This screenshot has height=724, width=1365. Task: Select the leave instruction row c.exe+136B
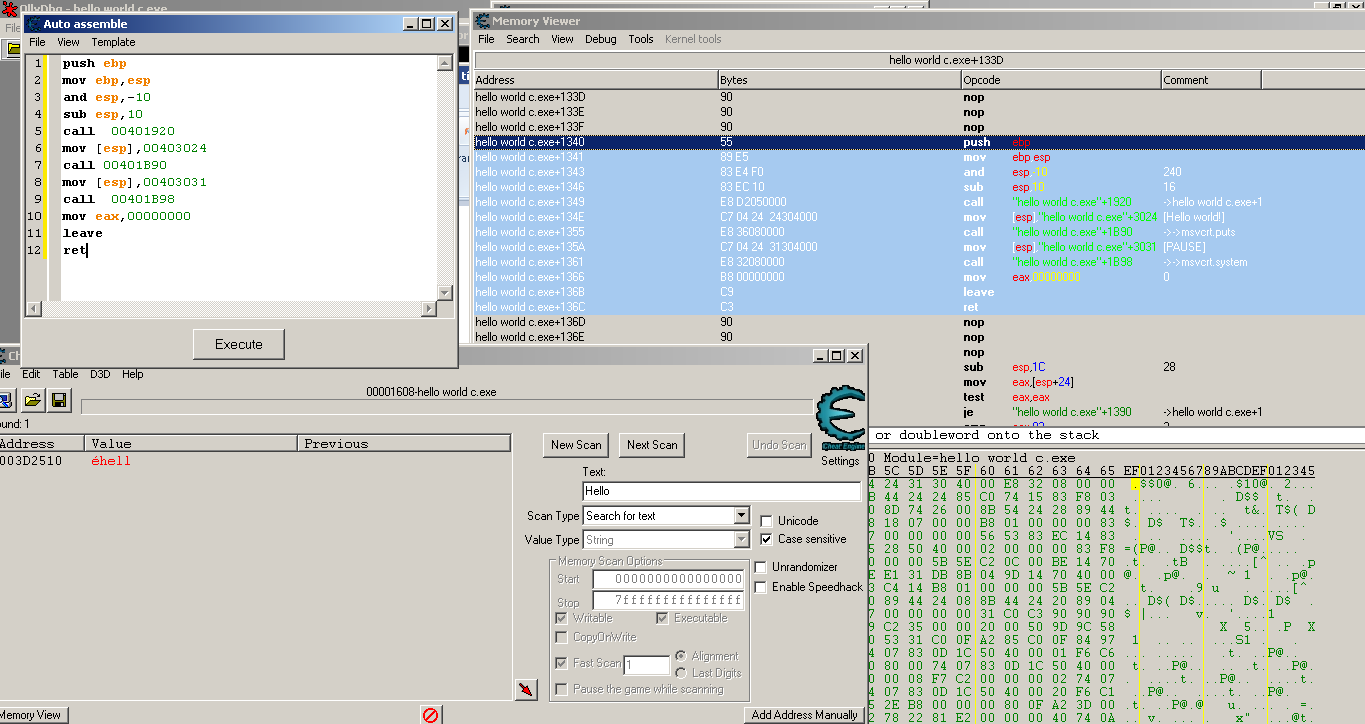[918, 292]
